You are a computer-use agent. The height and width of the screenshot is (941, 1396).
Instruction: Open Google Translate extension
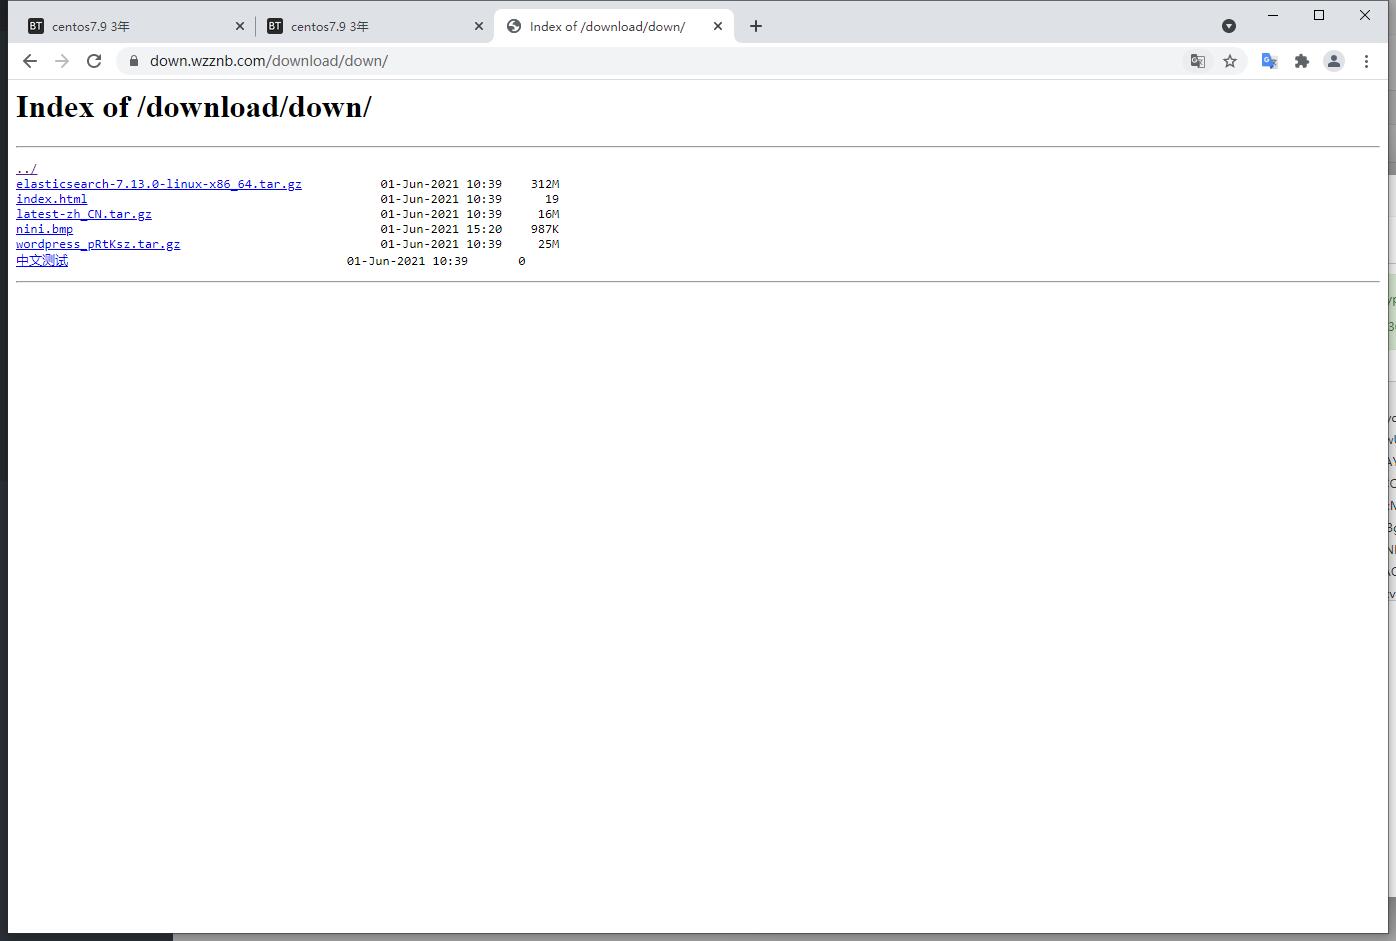pyautogui.click(x=1269, y=61)
